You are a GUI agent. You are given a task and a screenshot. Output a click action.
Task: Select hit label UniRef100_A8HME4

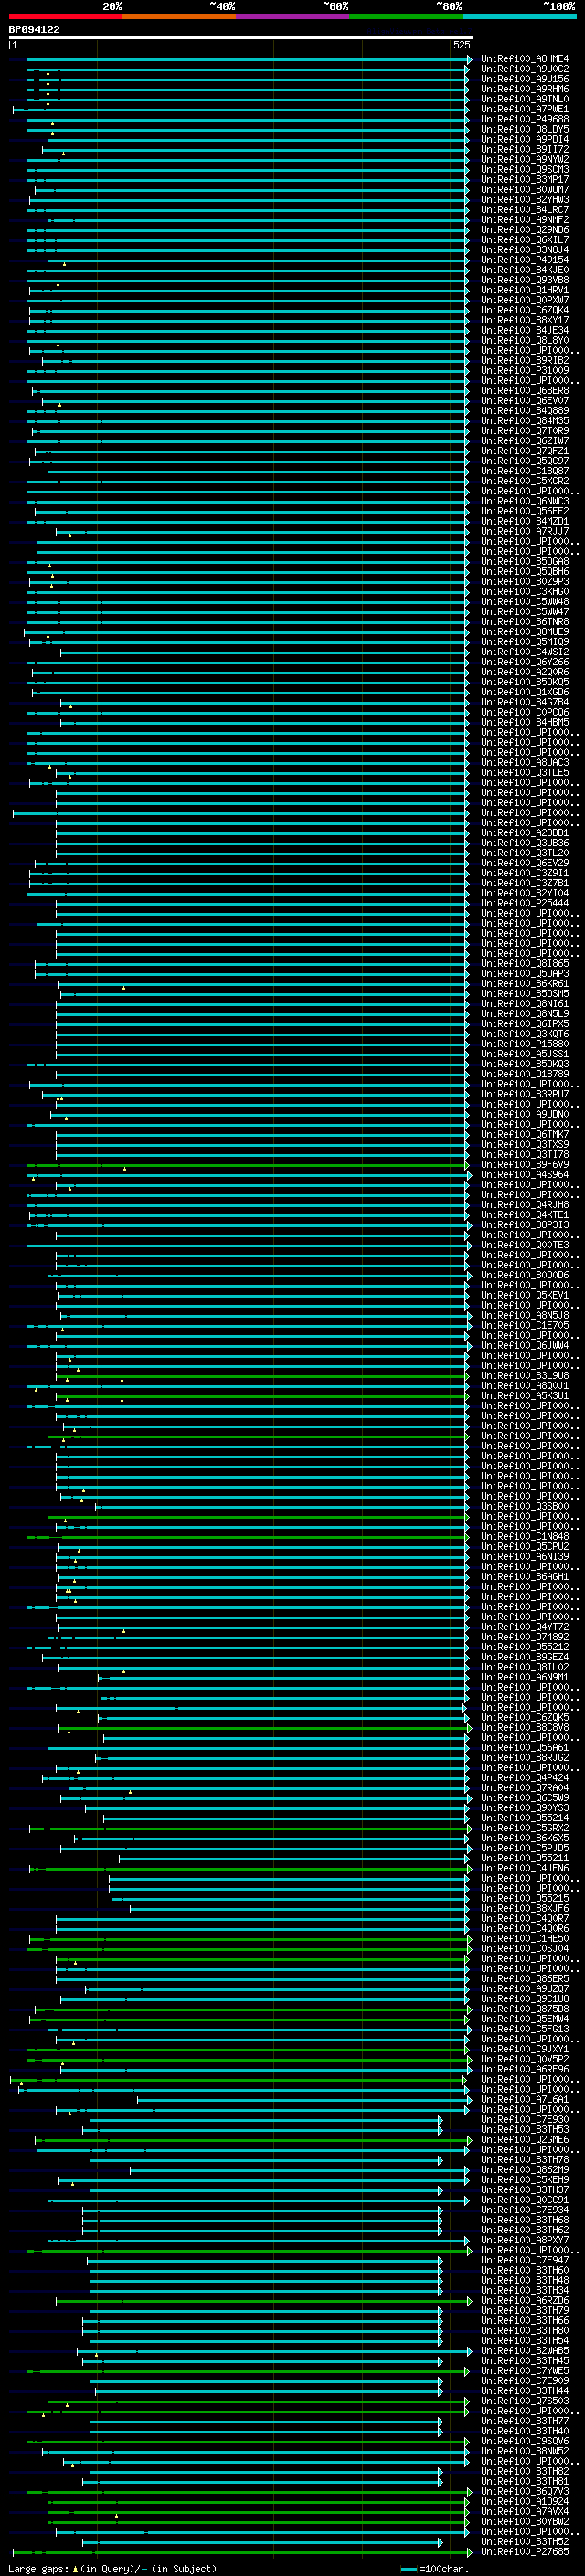coord(525,60)
